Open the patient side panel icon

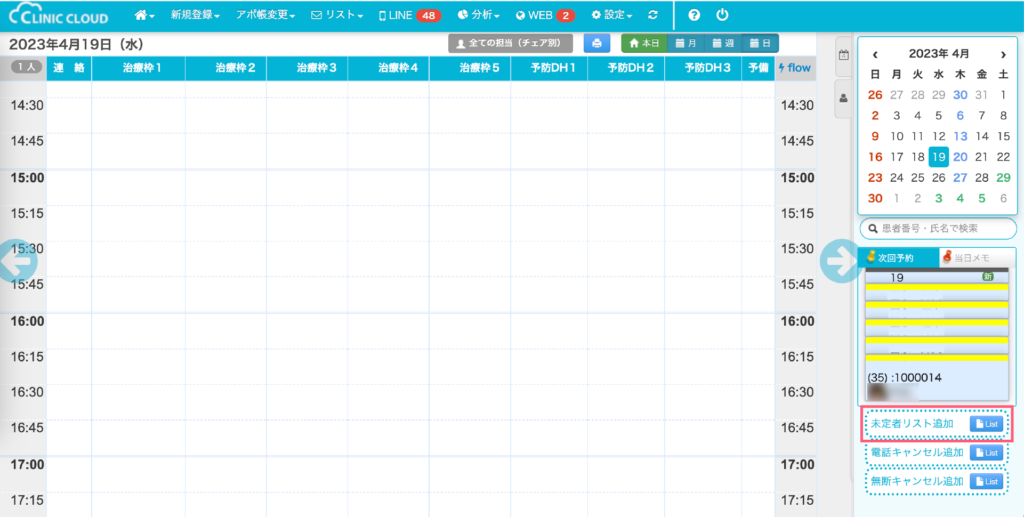[x=843, y=98]
